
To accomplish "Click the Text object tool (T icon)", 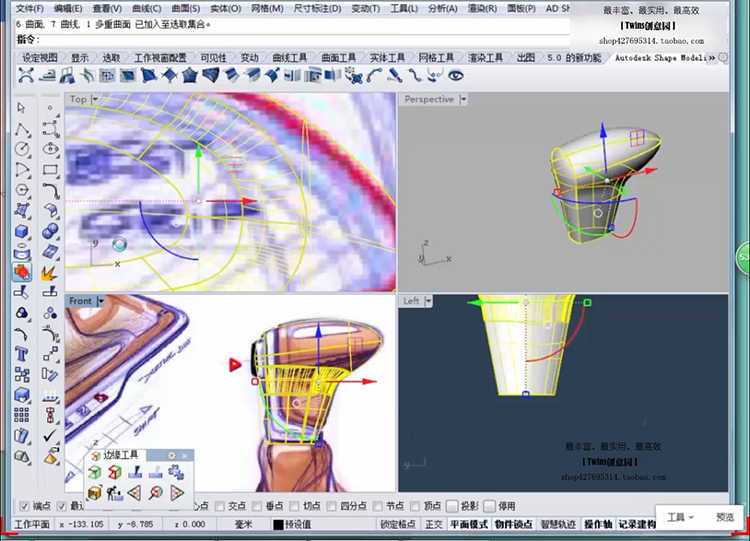I will click(x=22, y=354).
